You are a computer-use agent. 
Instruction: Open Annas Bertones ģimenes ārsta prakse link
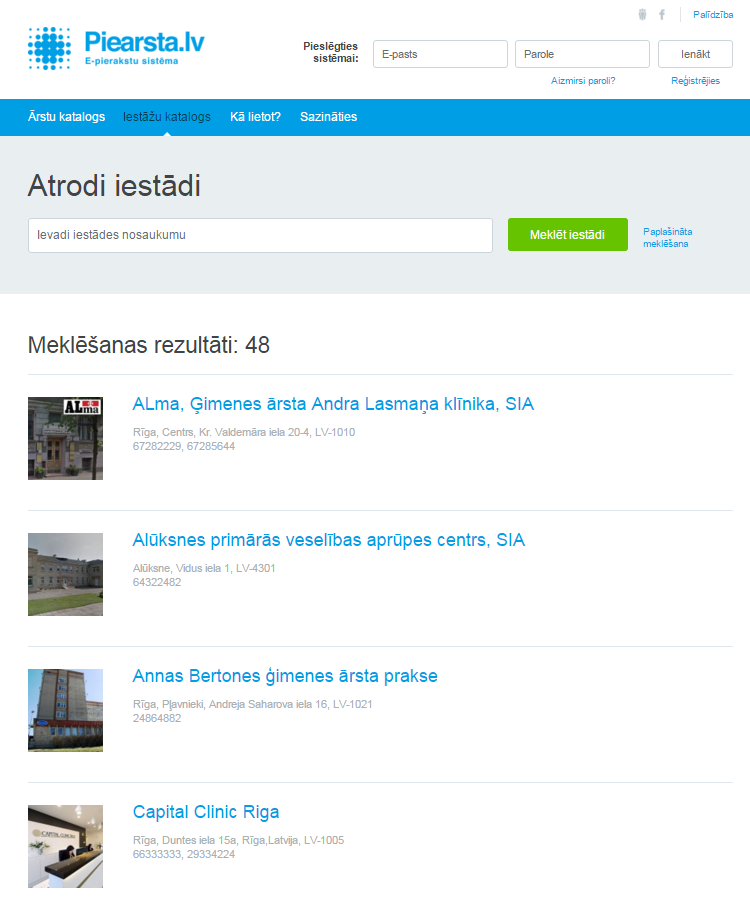click(285, 676)
